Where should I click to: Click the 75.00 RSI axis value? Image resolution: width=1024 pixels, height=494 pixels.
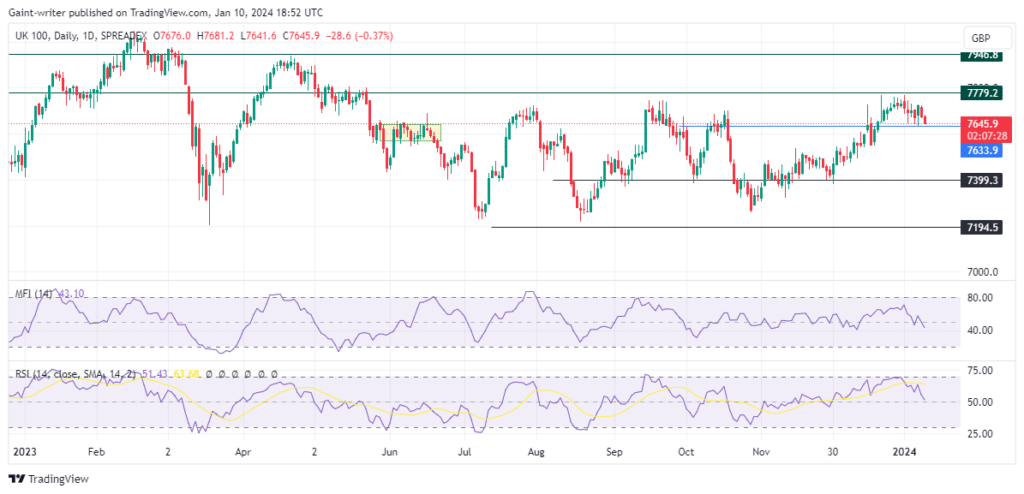(980, 370)
